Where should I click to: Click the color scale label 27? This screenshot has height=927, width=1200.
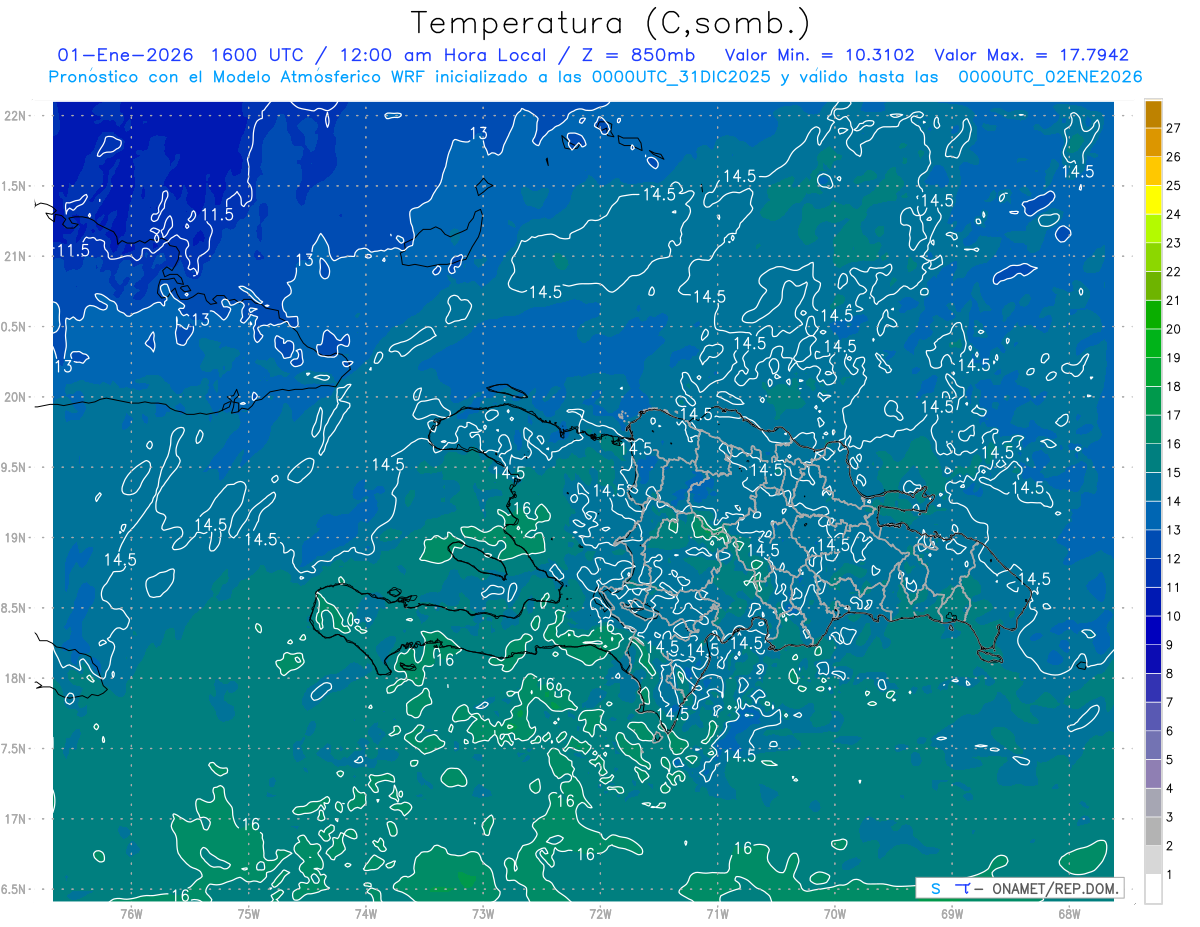tap(1174, 128)
